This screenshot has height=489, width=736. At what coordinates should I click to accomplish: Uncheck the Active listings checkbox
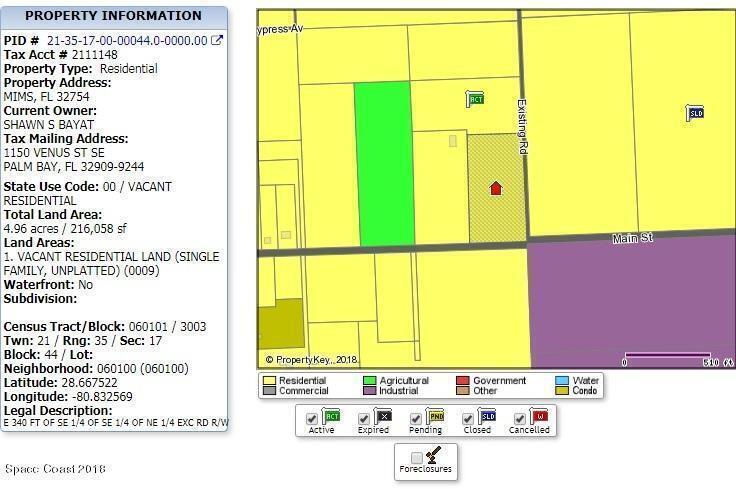point(313,418)
